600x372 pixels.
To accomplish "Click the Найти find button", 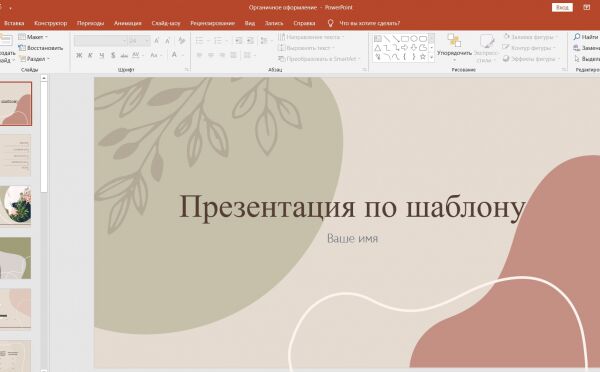I will [586, 37].
